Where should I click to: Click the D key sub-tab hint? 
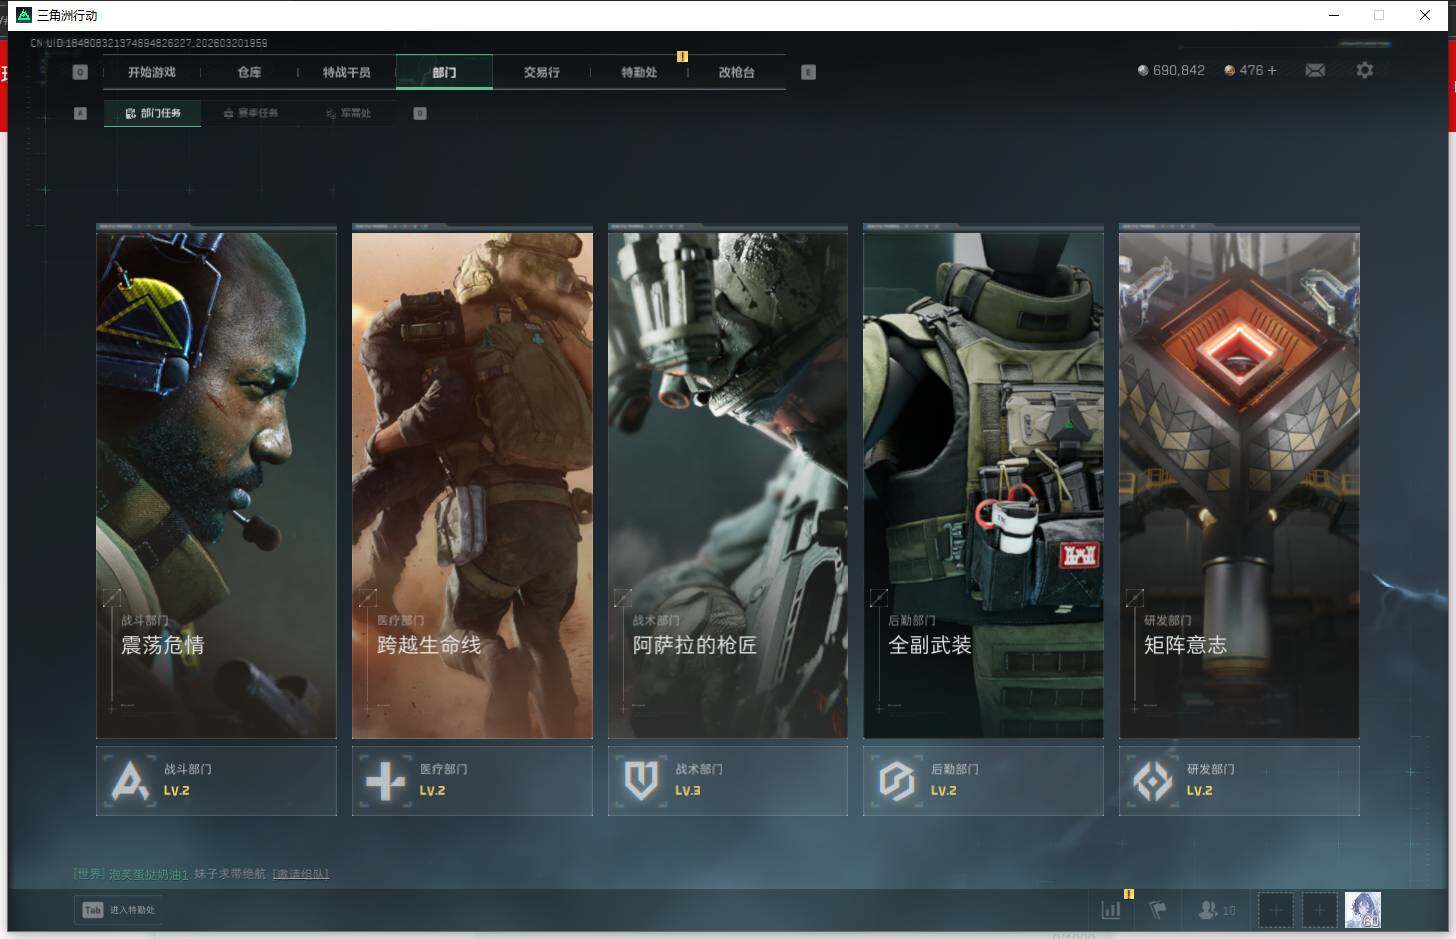click(x=420, y=113)
